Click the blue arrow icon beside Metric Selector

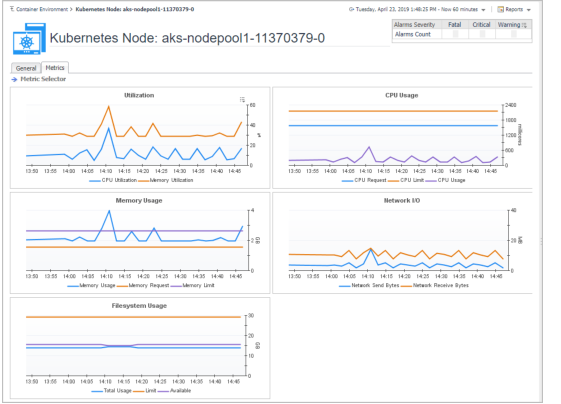[x=14, y=79]
